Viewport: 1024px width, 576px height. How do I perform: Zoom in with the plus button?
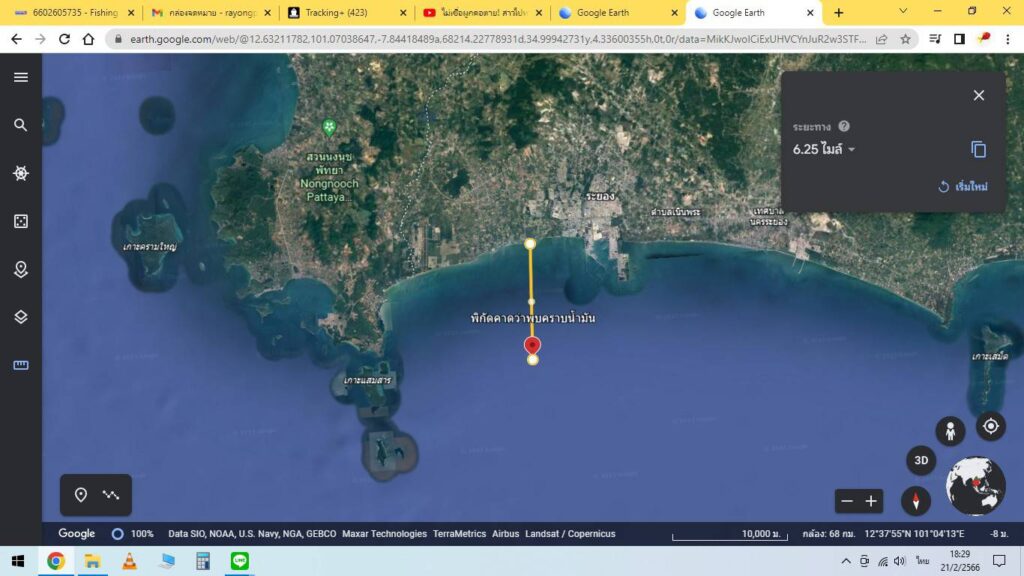[x=871, y=501]
